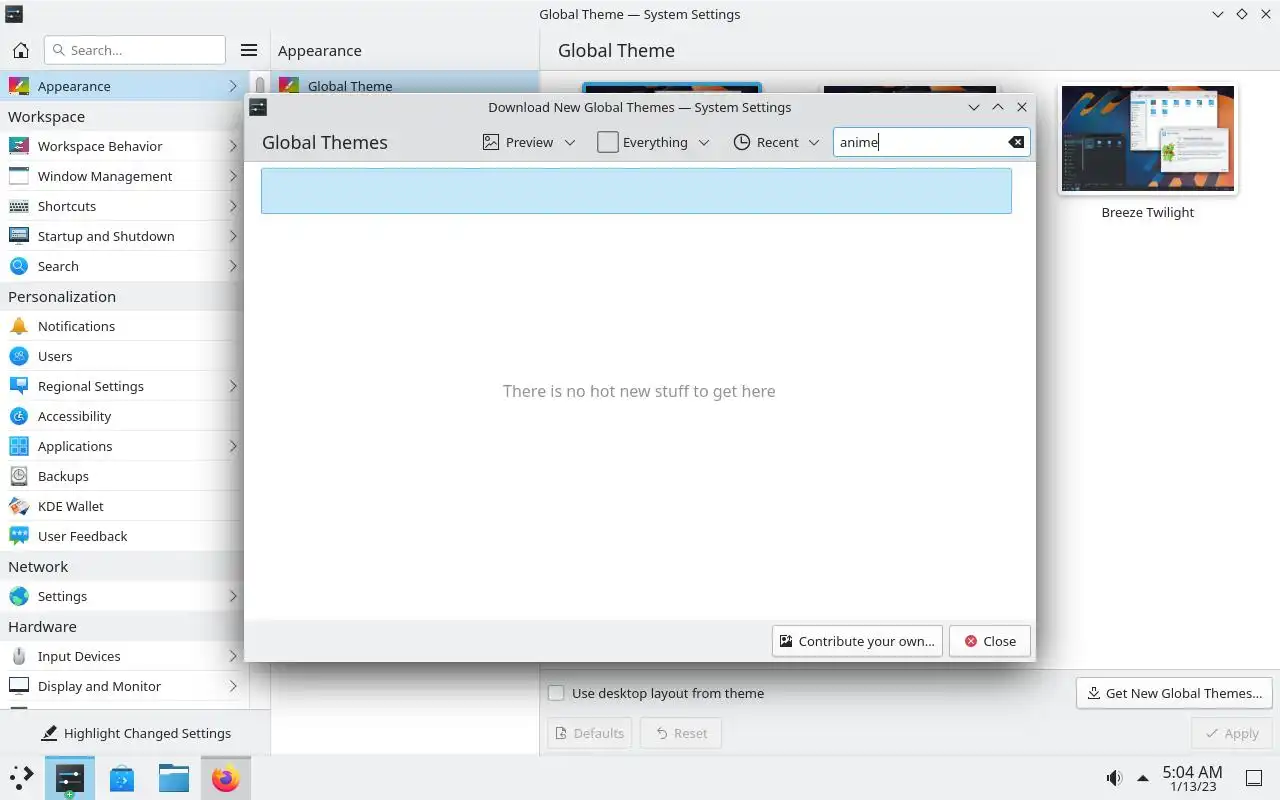Open Dolphin file manager from taskbar
This screenshot has width=1280, height=800.
[x=174, y=777]
